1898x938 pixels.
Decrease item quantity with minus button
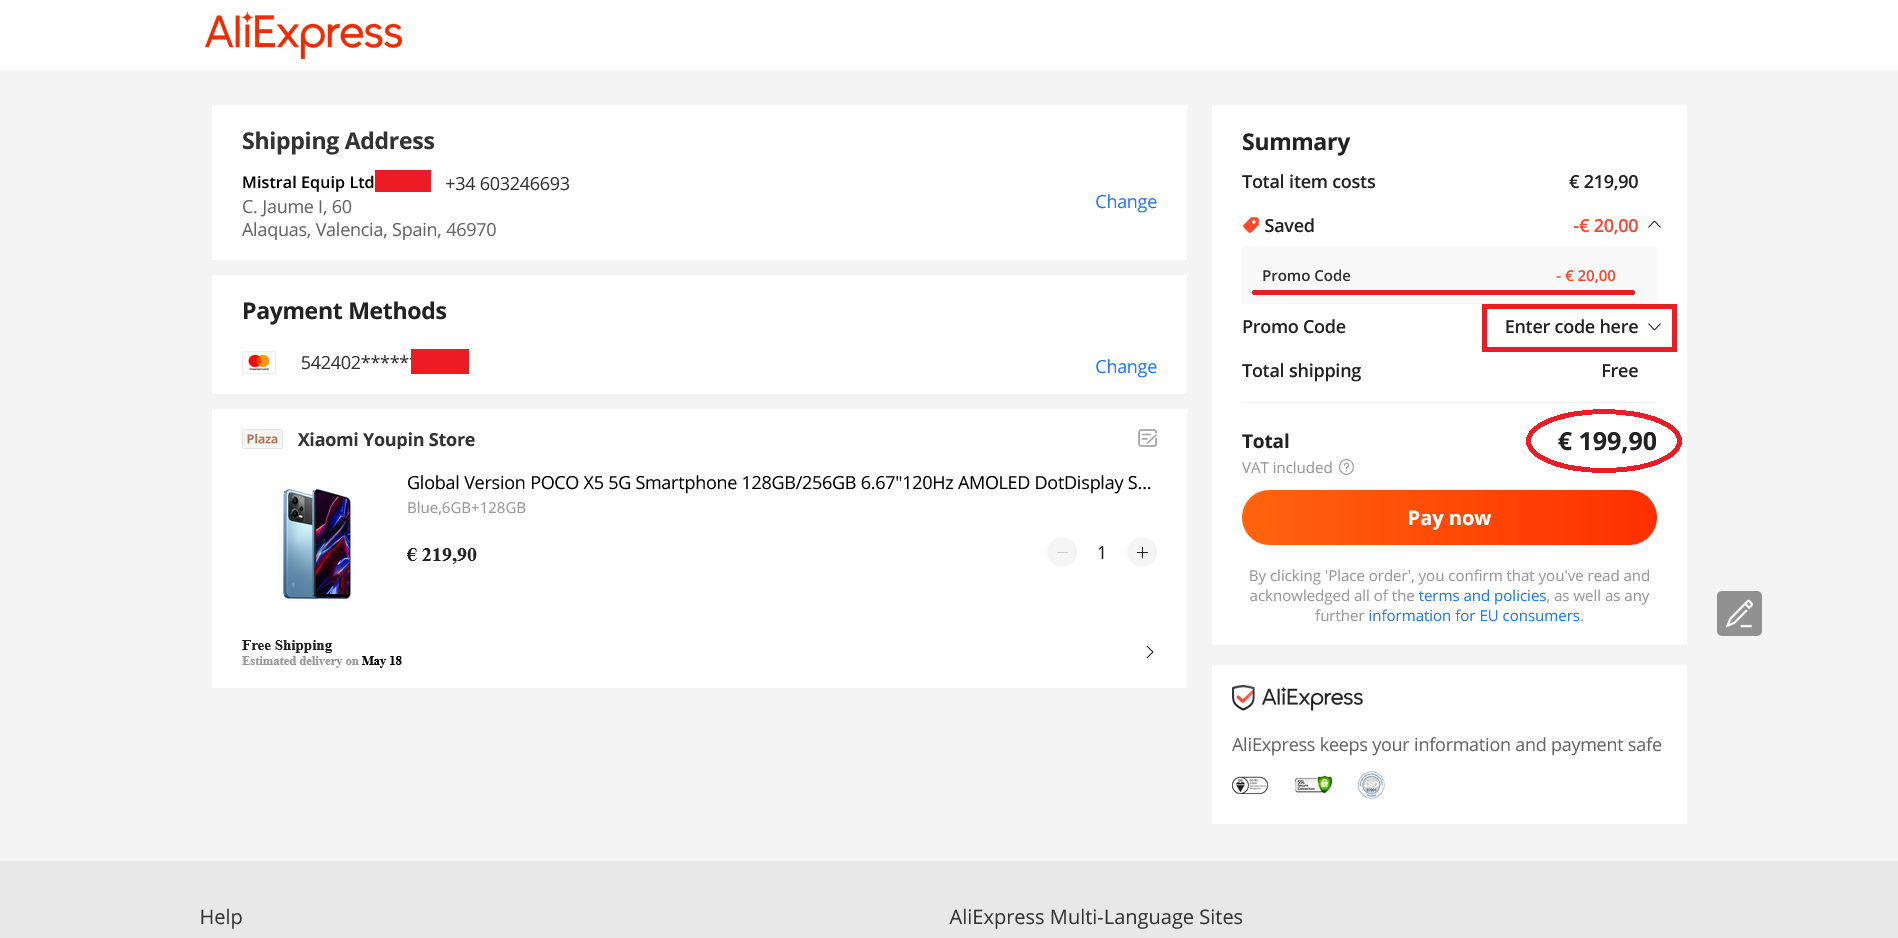coord(1062,552)
